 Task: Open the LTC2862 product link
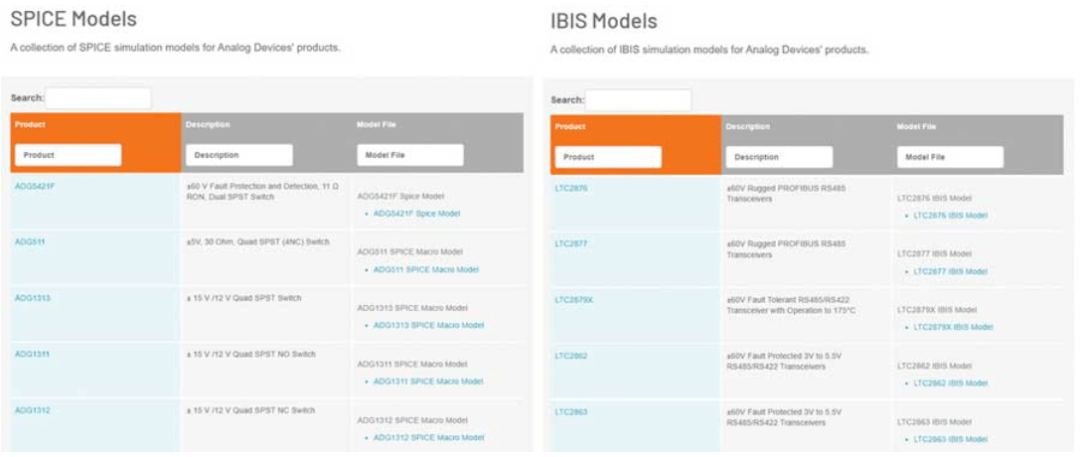(571, 356)
